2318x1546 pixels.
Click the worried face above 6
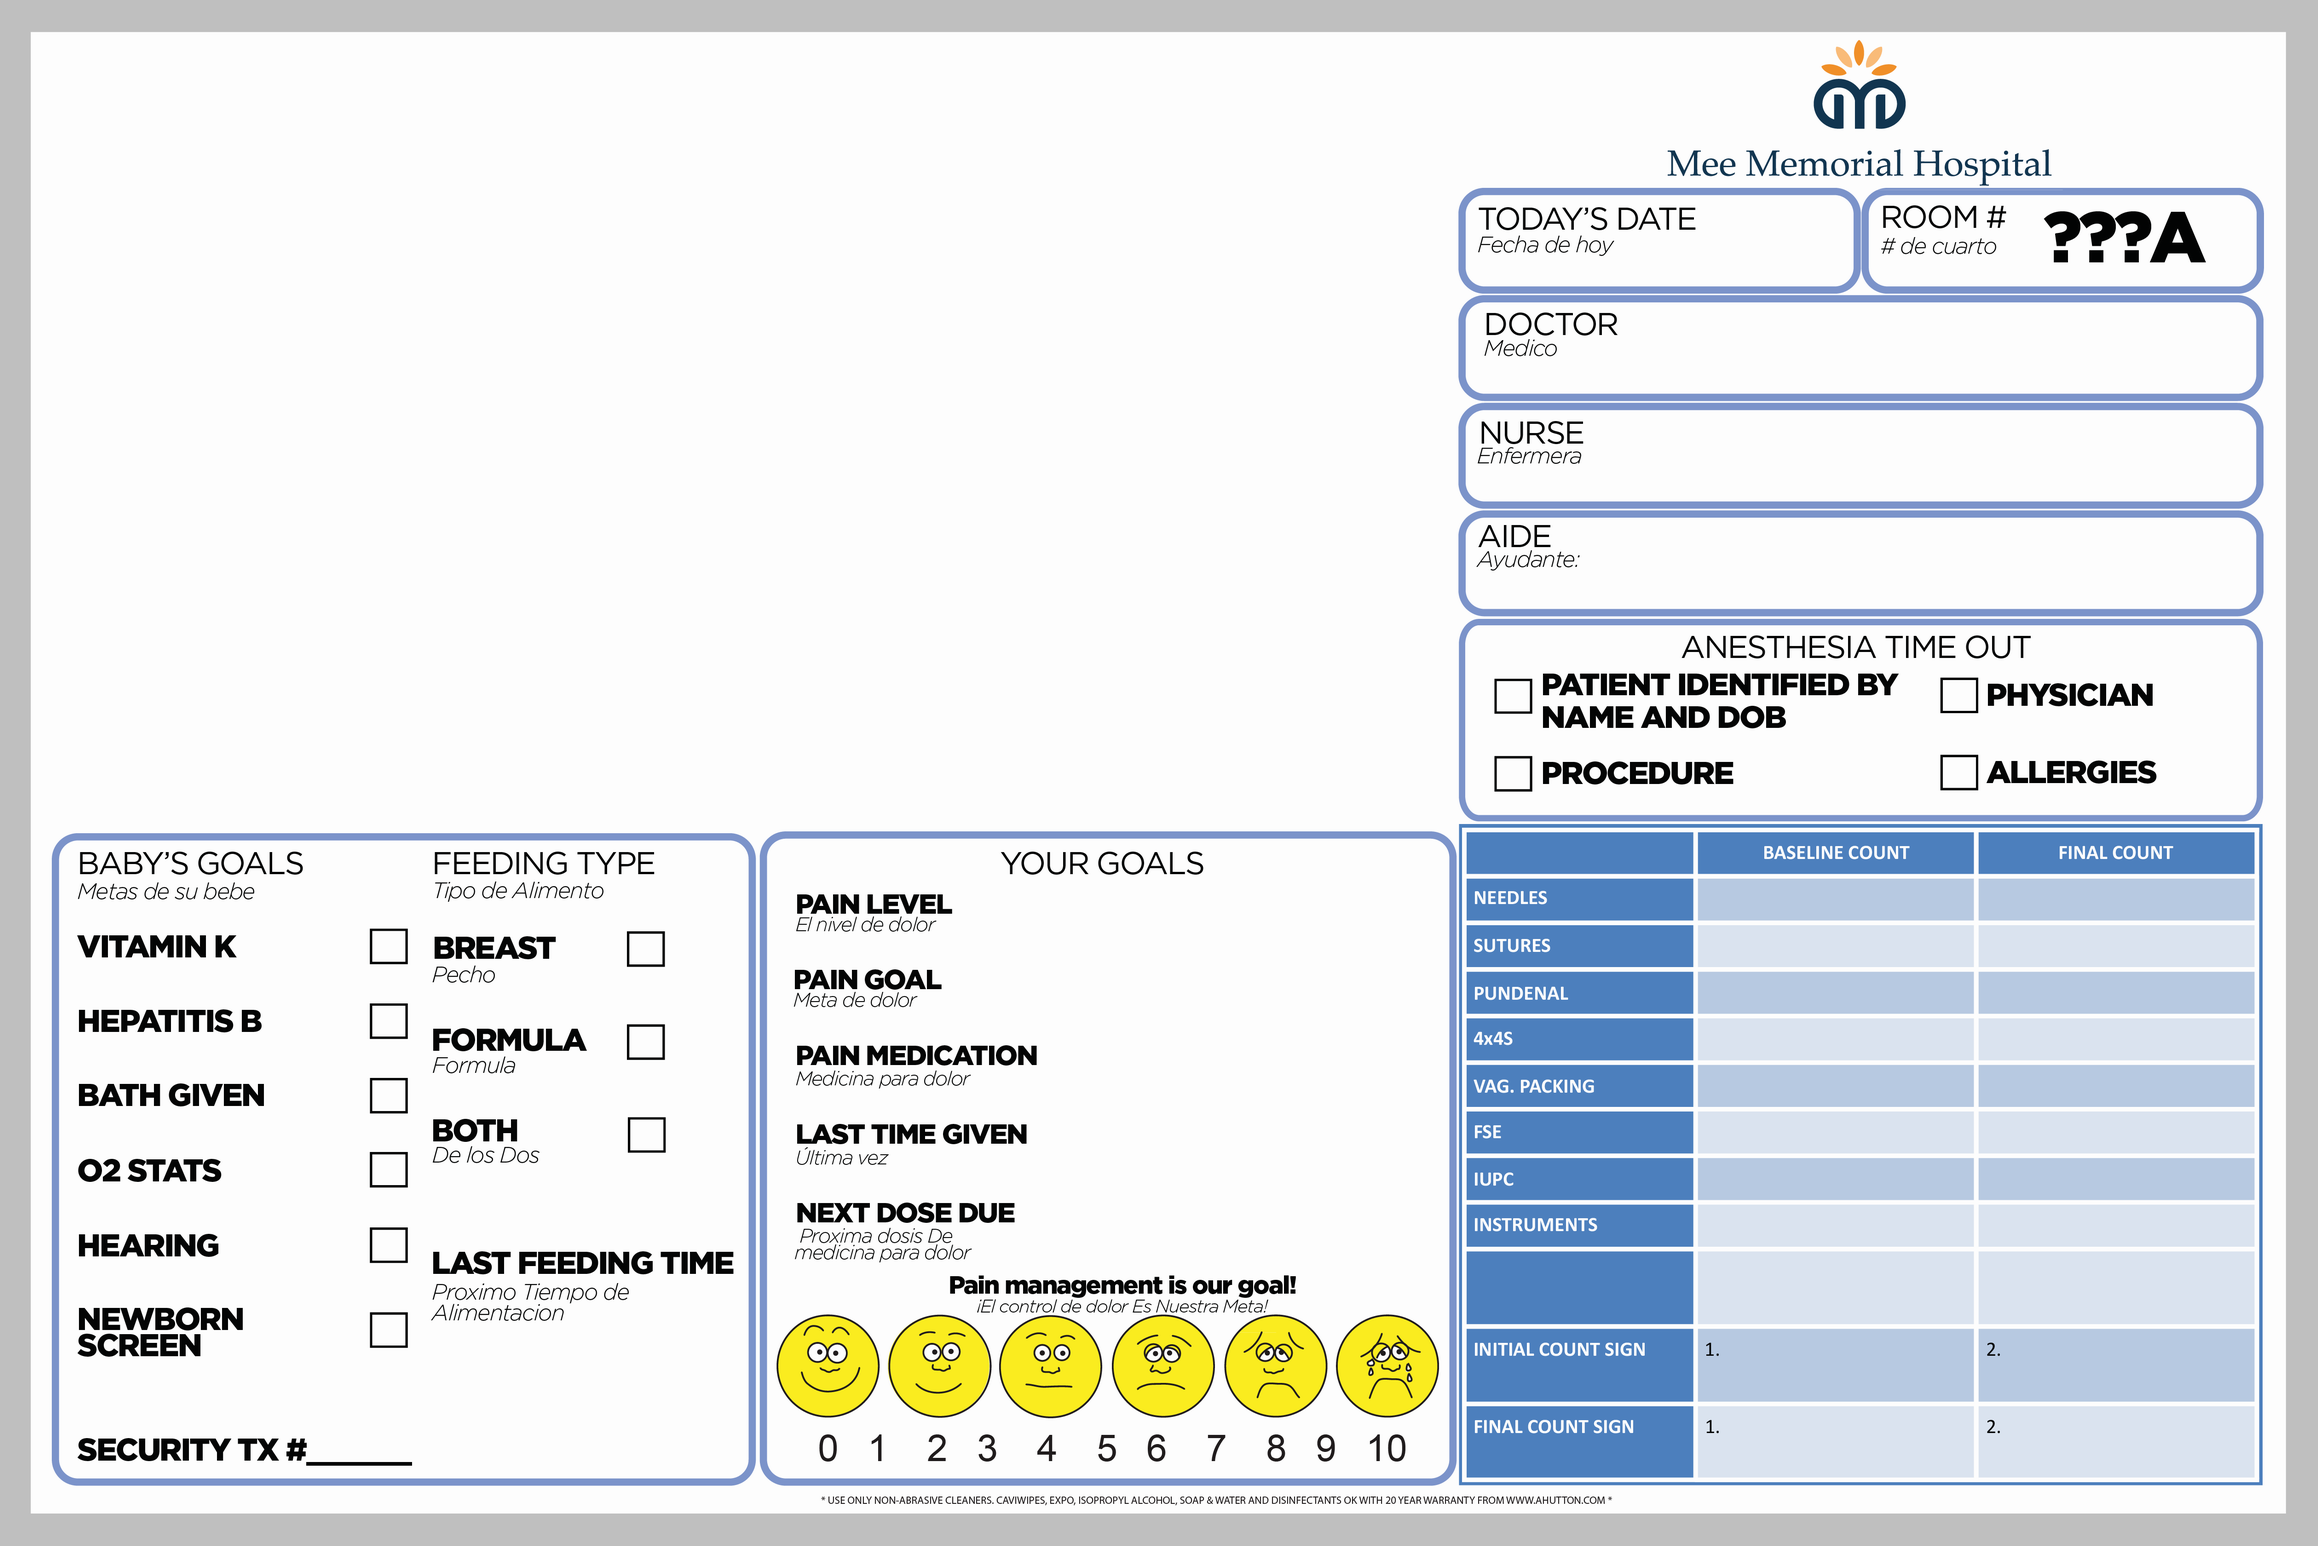[x=1162, y=1365]
